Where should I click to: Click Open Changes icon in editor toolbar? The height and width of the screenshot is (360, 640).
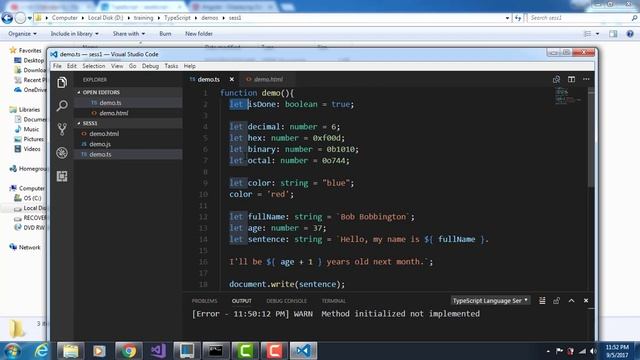[x=556, y=79]
